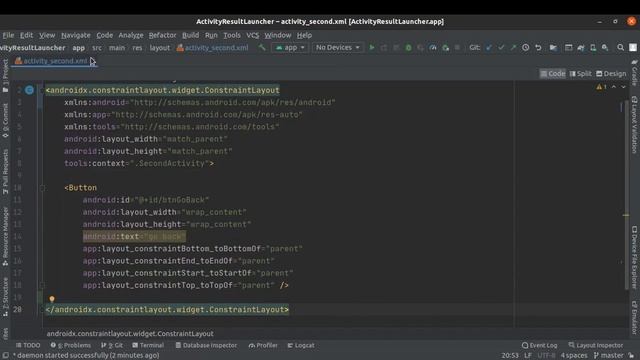Start debugging with the green bug icon

point(408,48)
